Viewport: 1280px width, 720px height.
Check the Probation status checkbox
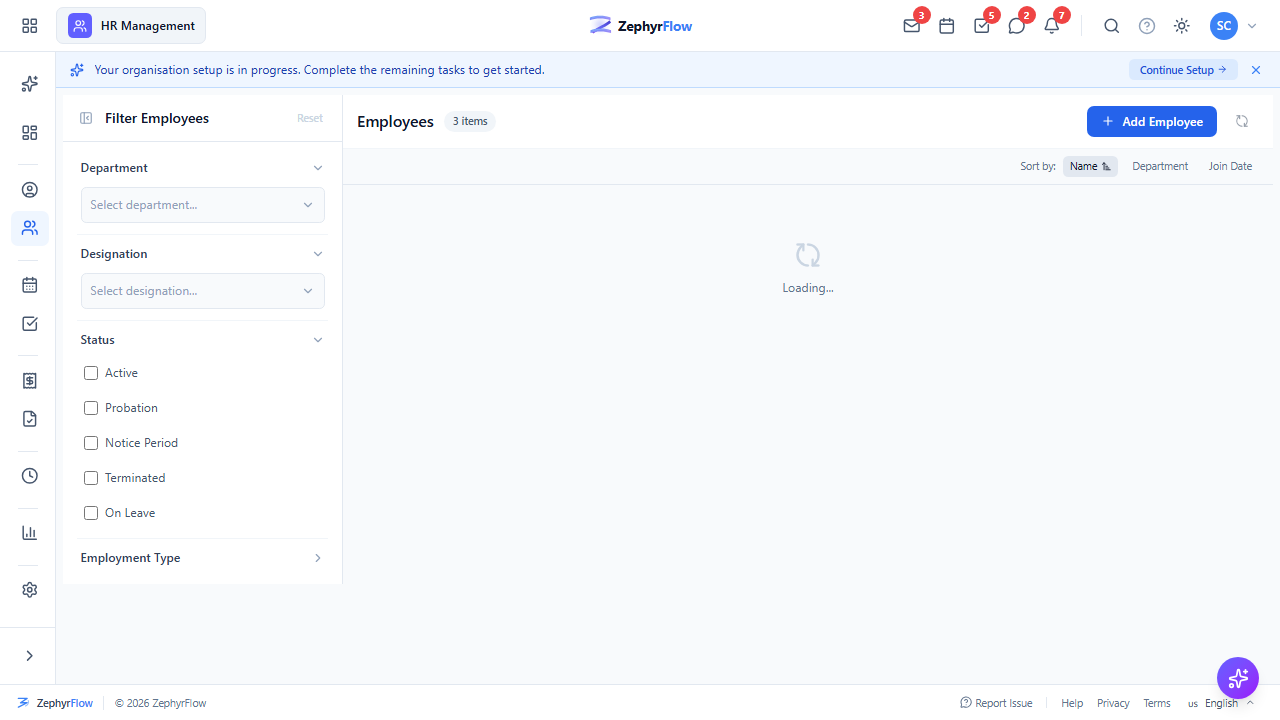tap(91, 408)
